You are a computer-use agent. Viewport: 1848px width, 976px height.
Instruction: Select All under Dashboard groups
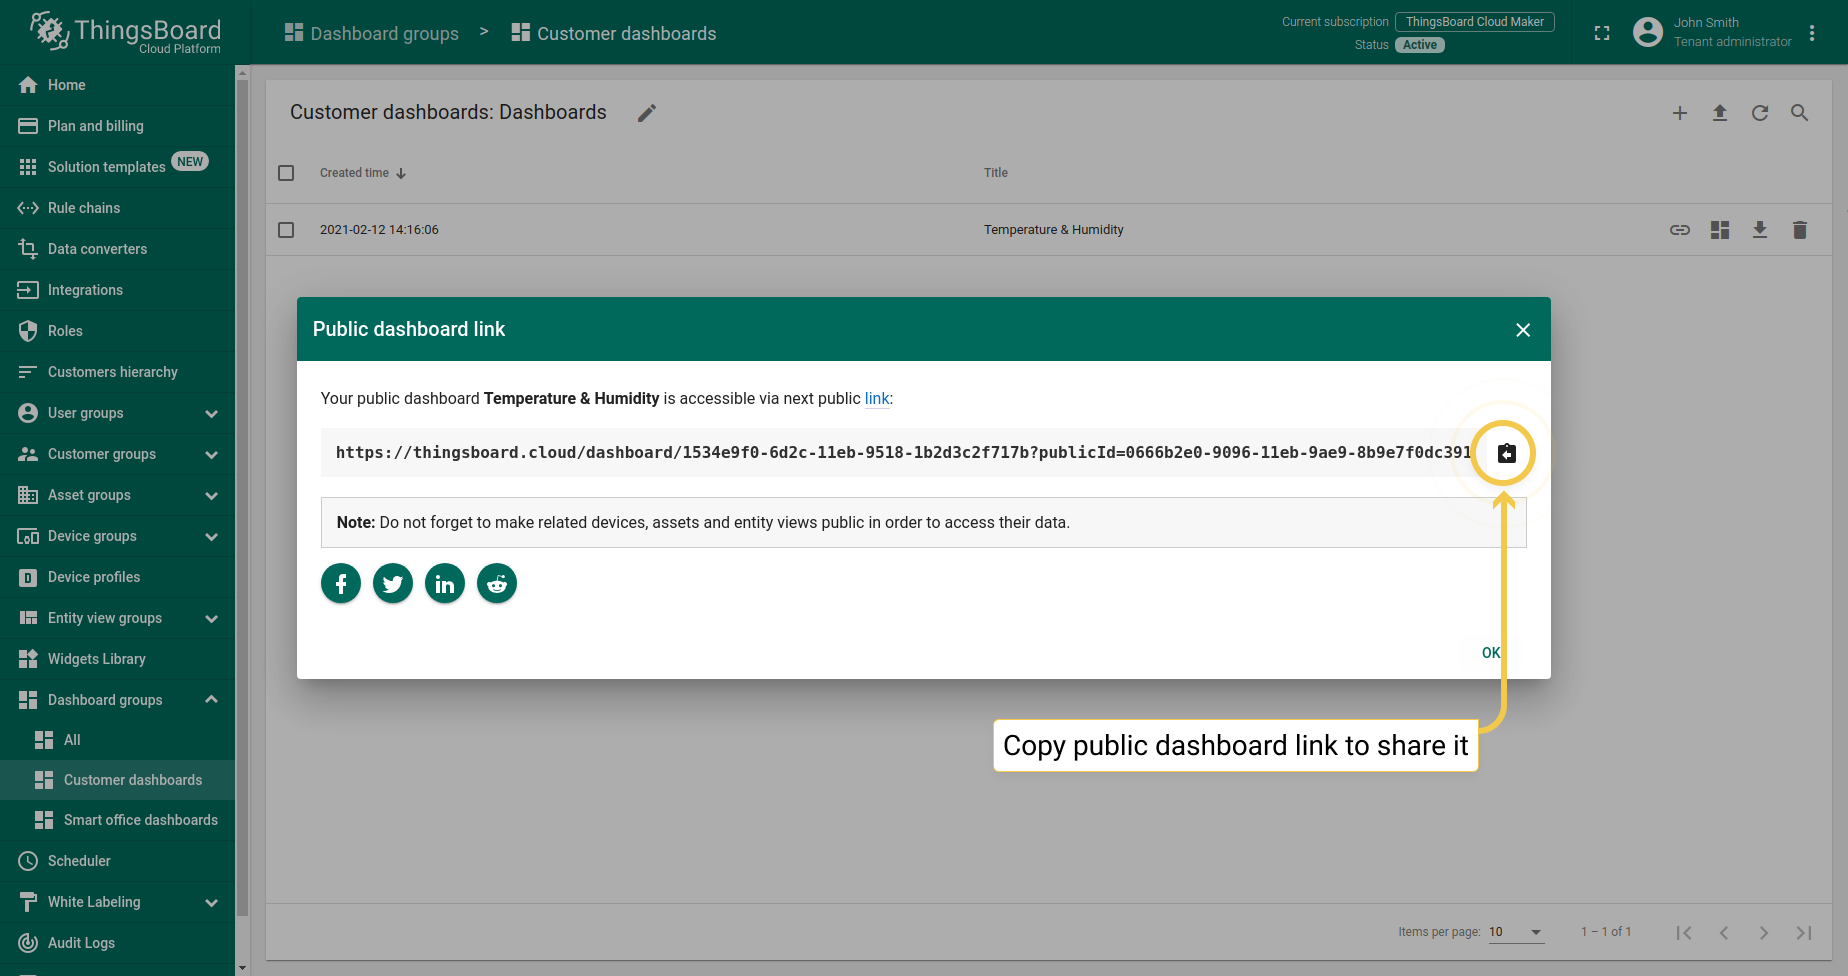(x=118, y=740)
